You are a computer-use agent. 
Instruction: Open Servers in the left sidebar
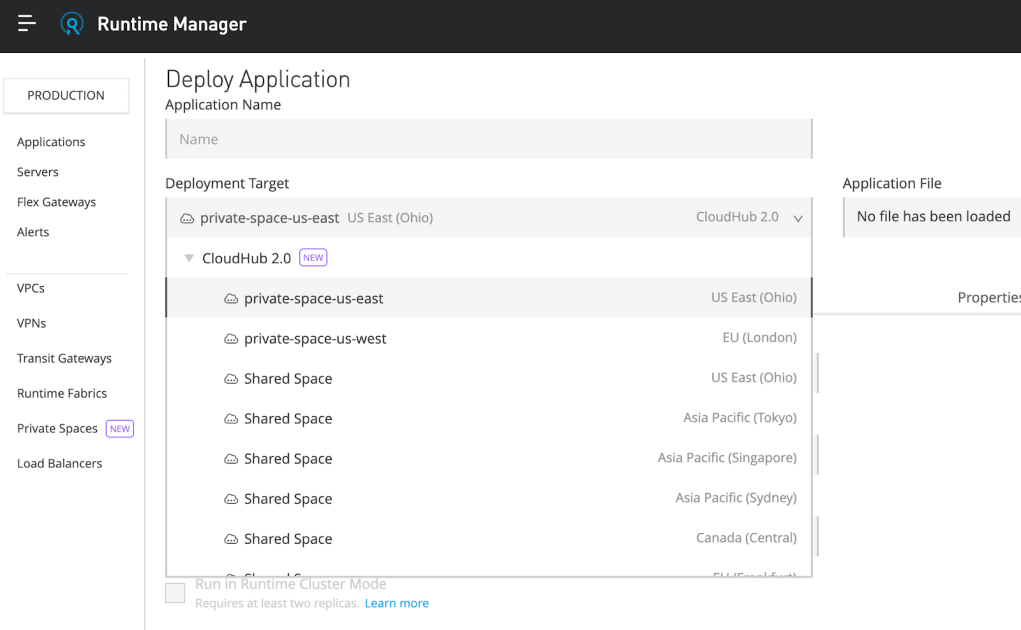point(37,171)
